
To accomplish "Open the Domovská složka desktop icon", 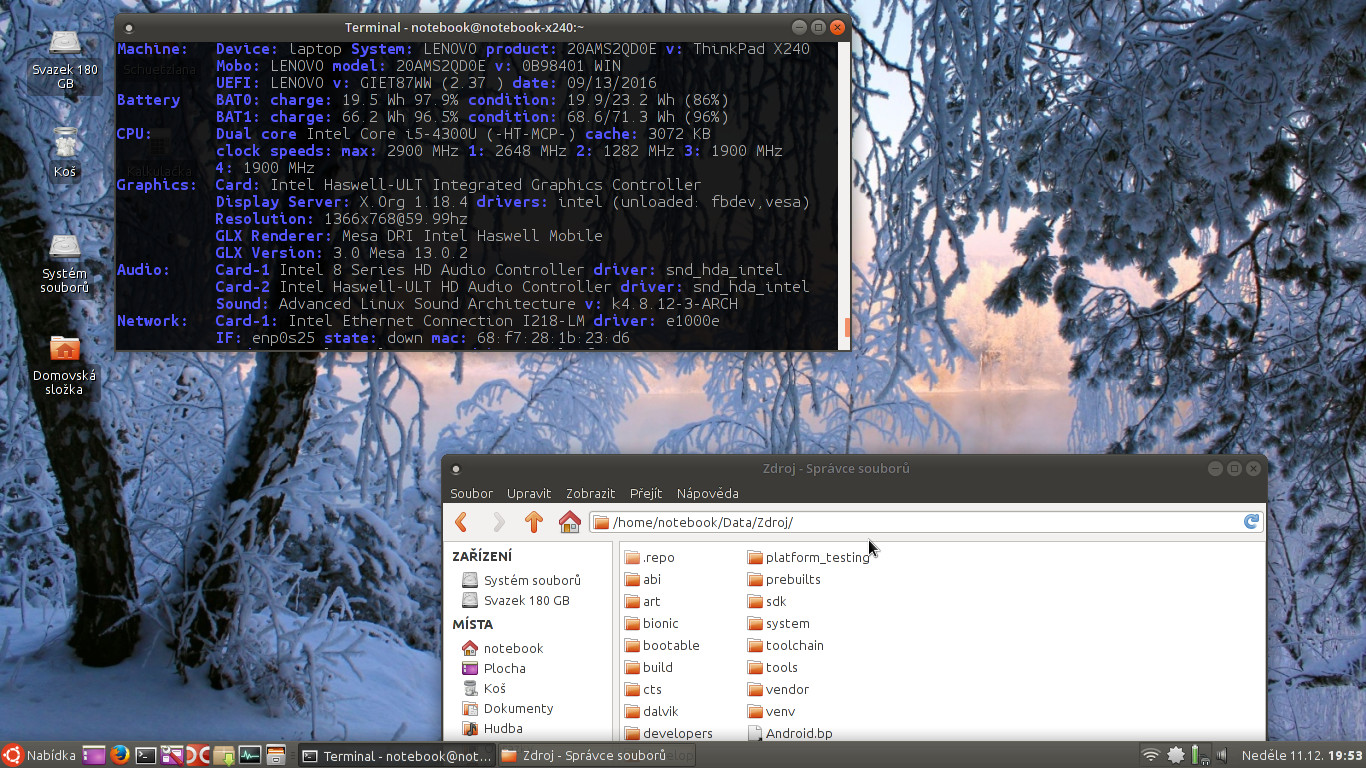I will (65, 365).
